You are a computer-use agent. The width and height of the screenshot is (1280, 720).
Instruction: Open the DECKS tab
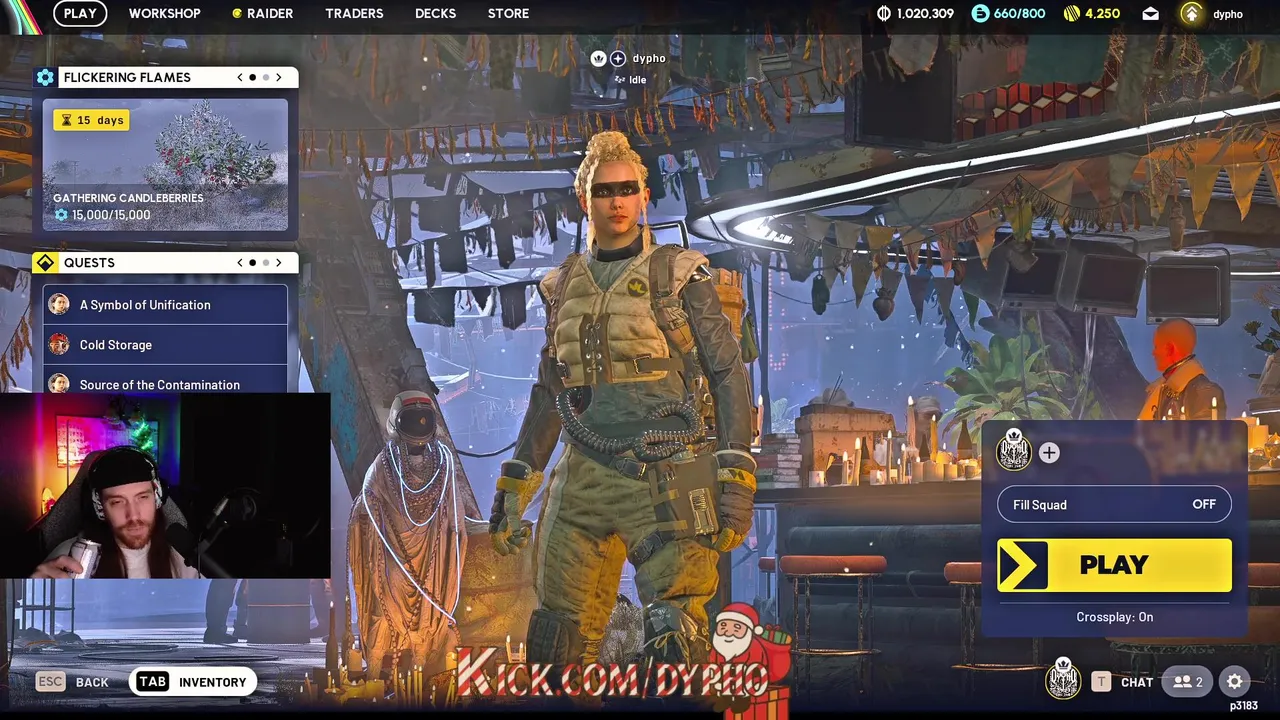coord(435,13)
